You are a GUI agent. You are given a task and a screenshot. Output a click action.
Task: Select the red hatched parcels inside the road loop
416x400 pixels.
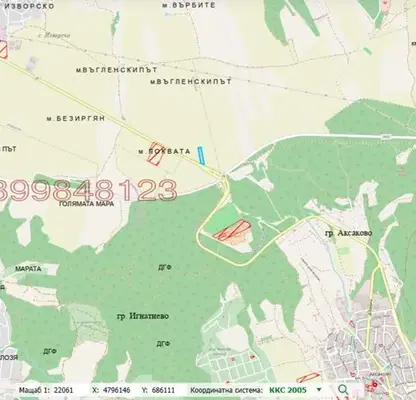[232, 230]
